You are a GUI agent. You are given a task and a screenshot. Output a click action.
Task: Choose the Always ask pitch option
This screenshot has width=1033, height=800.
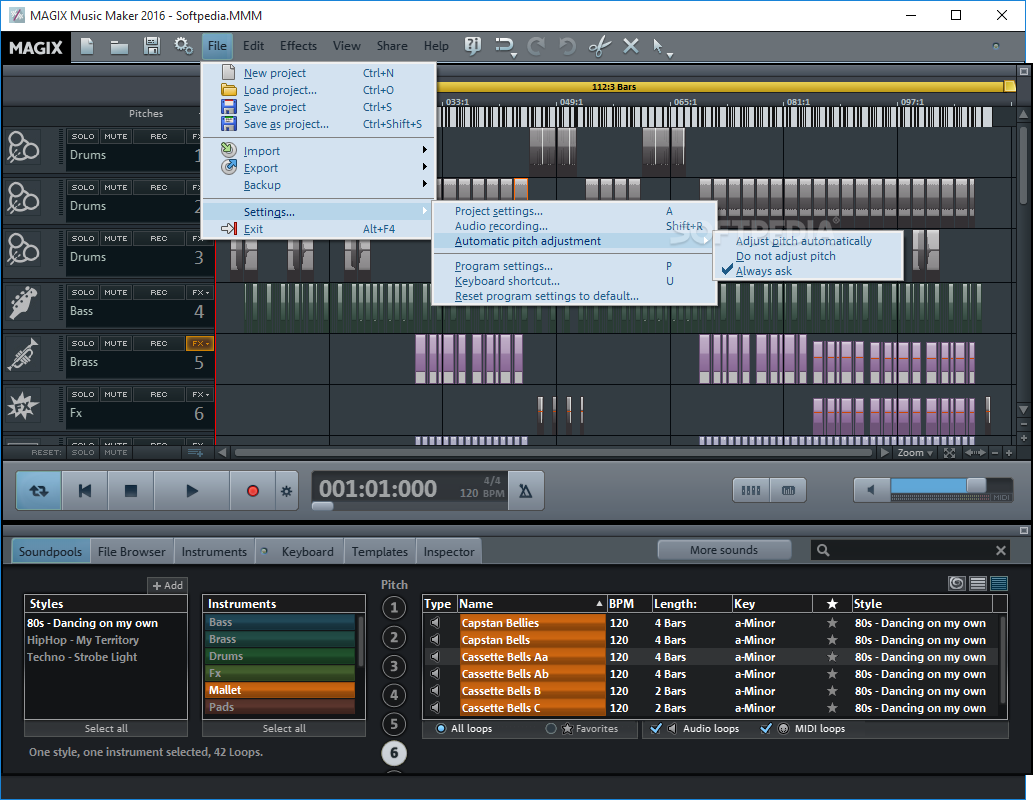pyautogui.click(x=764, y=271)
